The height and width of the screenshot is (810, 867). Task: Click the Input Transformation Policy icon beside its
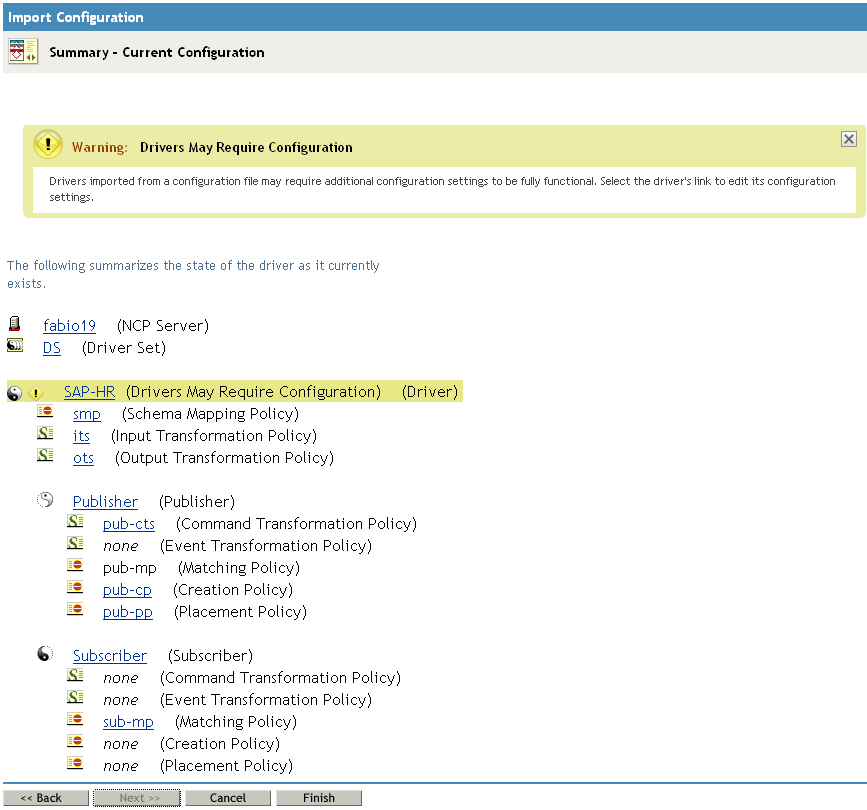[x=45, y=434]
